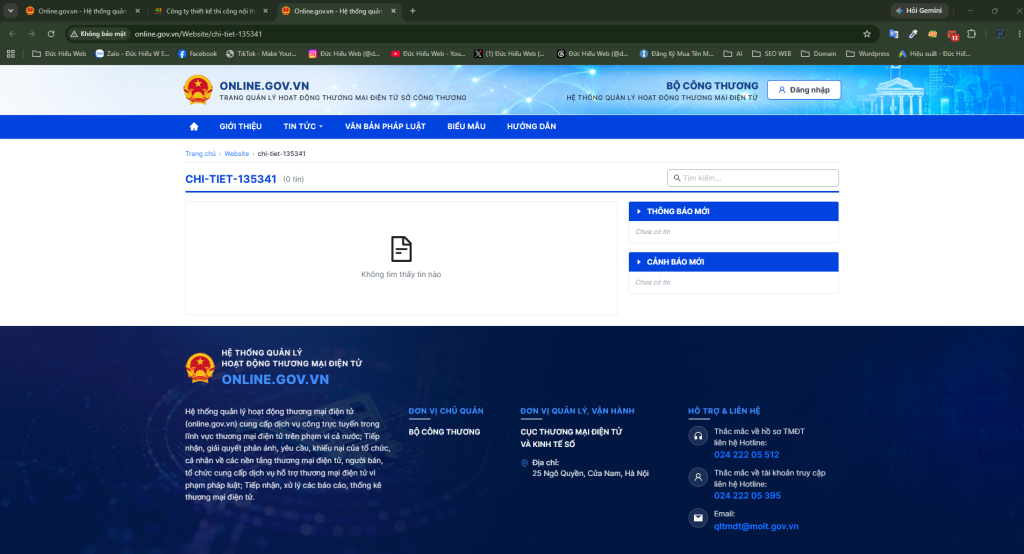Open the X (1) Đức Hiếu Web bookmark

[509, 54]
